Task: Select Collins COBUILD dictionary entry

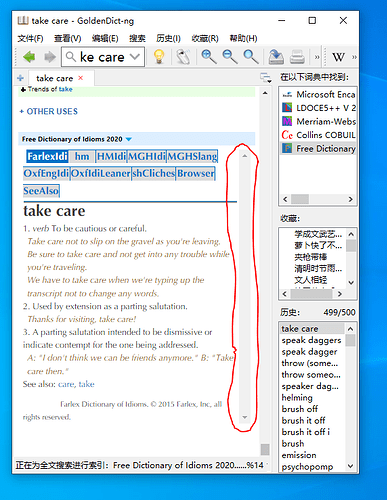Action: pyautogui.click(x=318, y=135)
